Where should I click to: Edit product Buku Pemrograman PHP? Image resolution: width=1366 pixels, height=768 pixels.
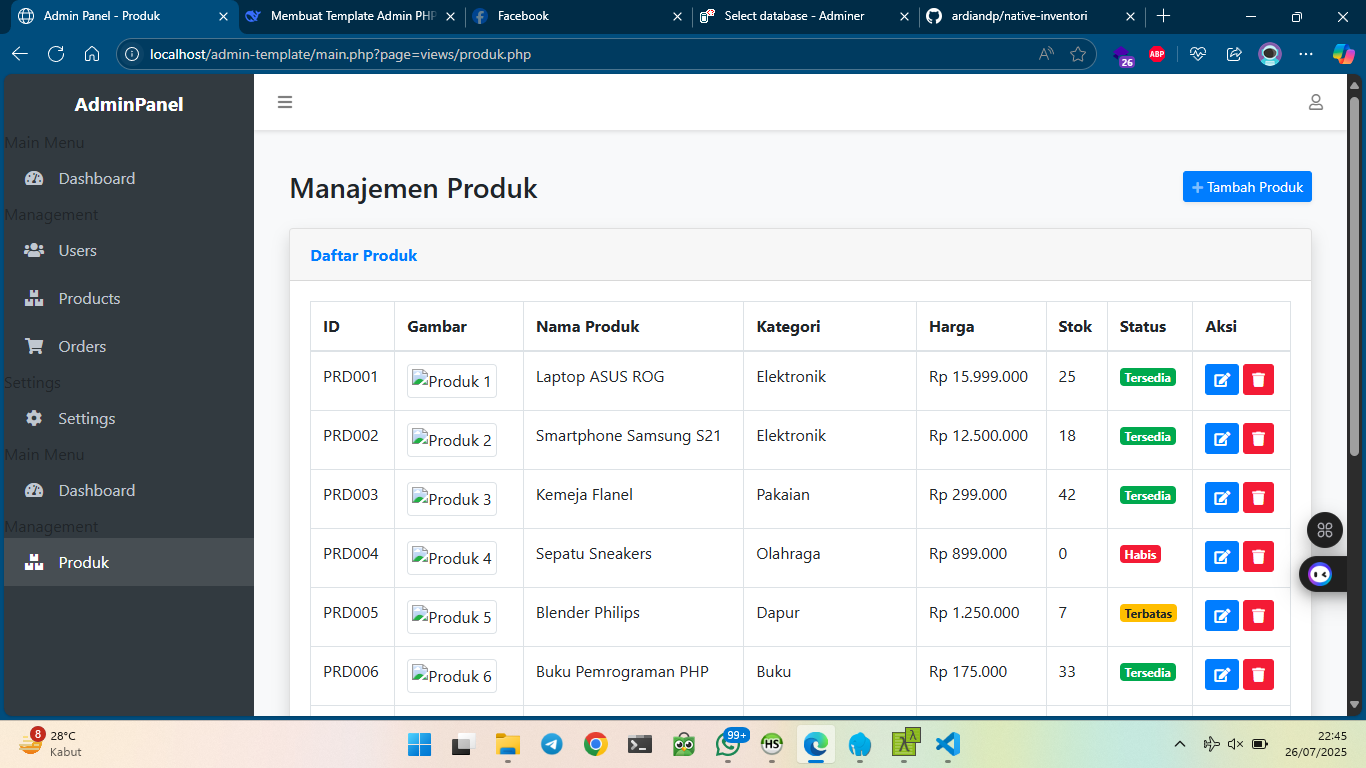[1222, 675]
